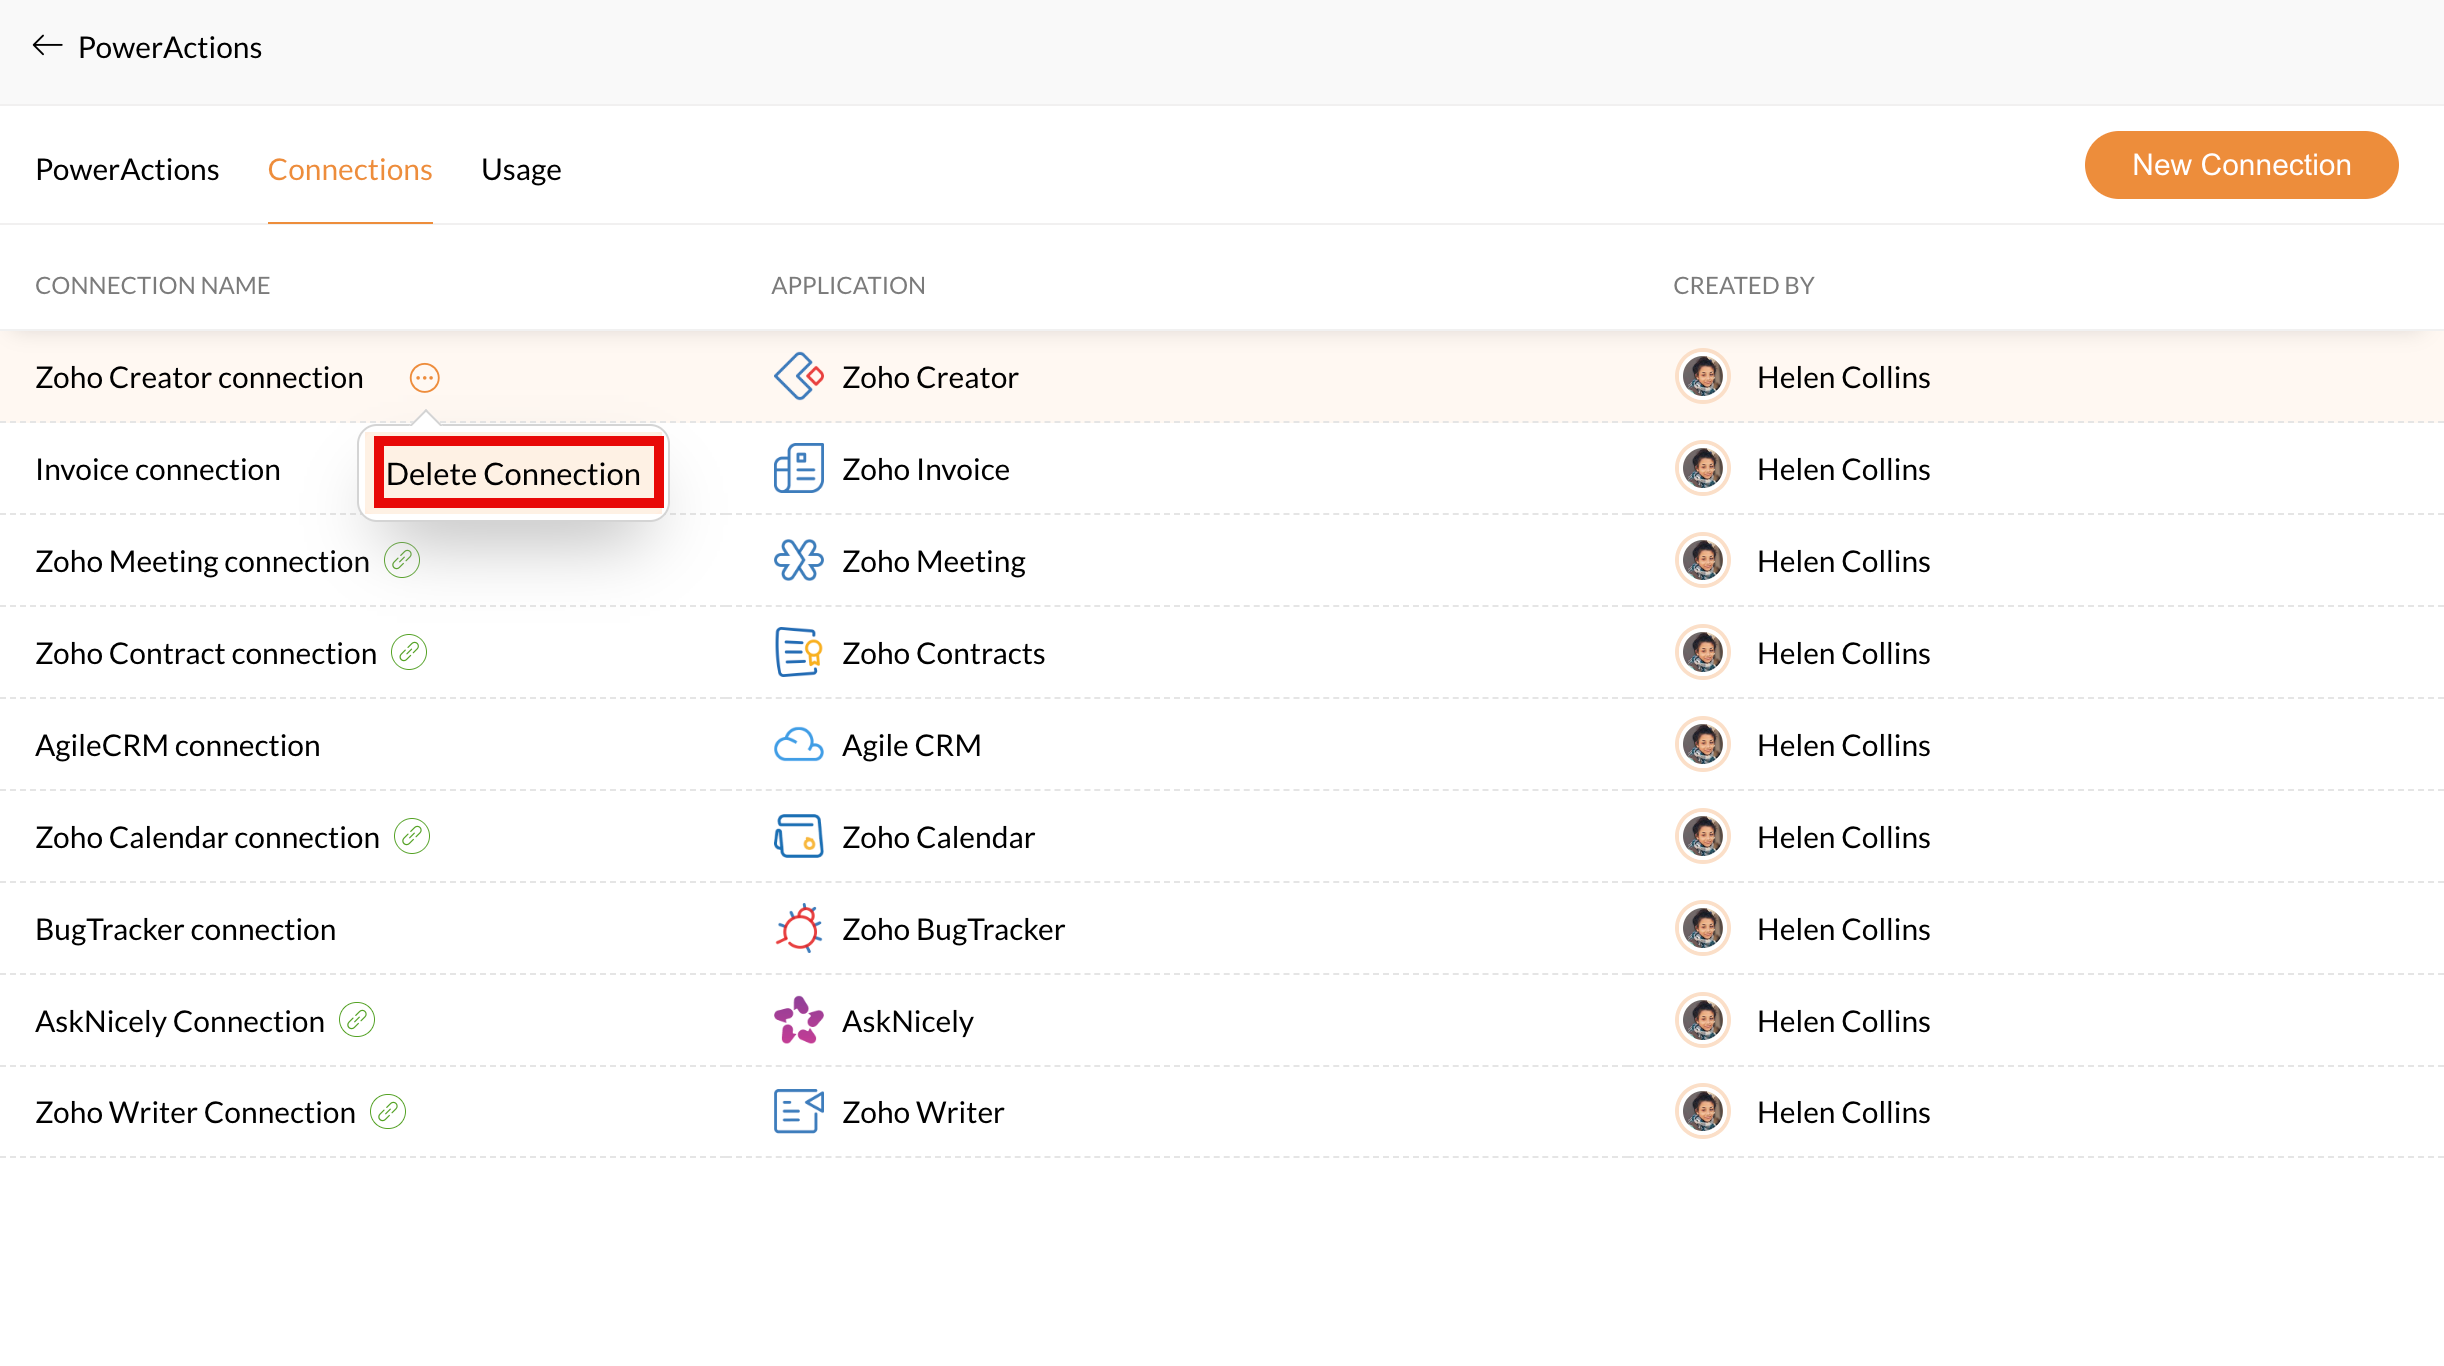Click the AskNicely application icon

pos(798,1021)
